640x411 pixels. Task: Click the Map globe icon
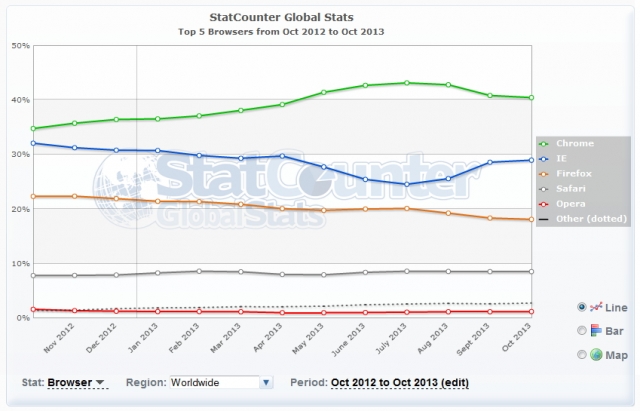(595, 355)
